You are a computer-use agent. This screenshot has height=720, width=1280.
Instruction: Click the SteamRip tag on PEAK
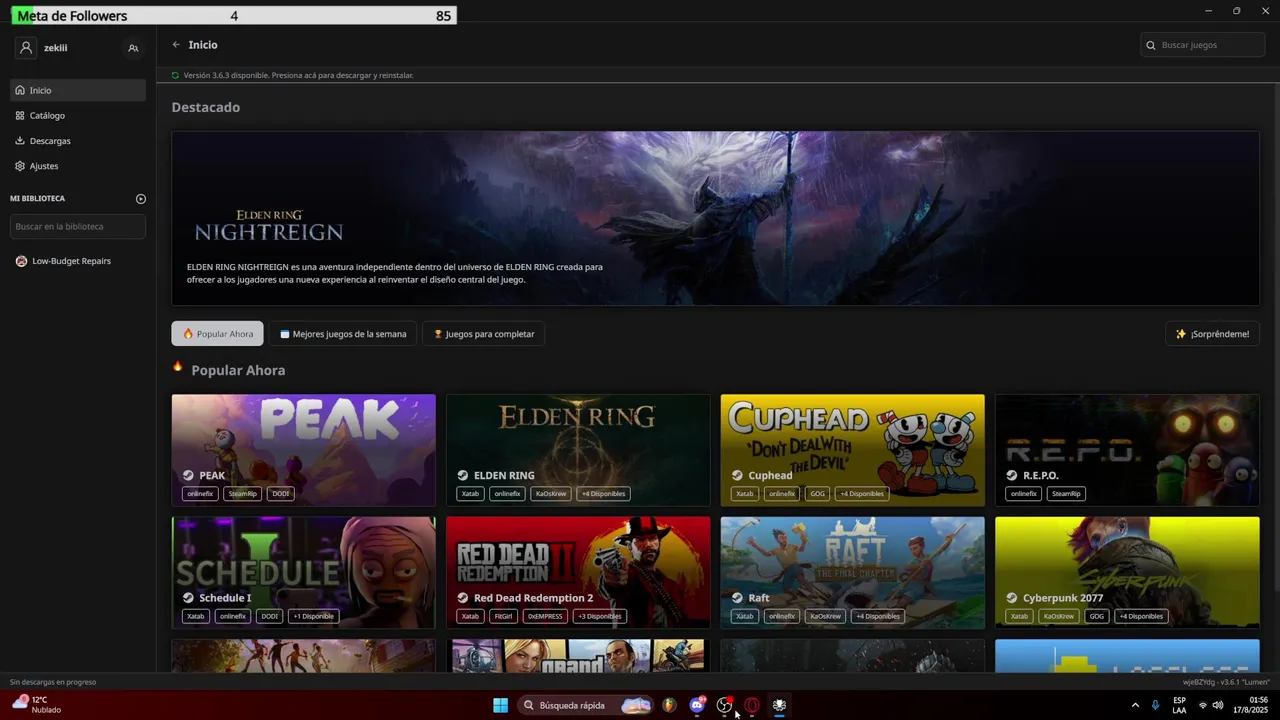pyautogui.click(x=242, y=494)
